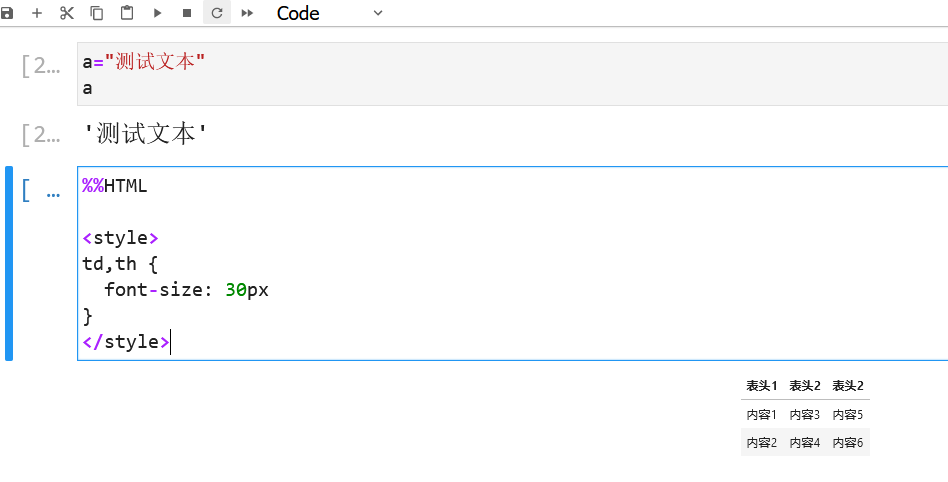Image resolution: width=948 pixels, height=482 pixels.
Task: Restart and run all cells fast-forward icon
Action: tap(247, 13)
